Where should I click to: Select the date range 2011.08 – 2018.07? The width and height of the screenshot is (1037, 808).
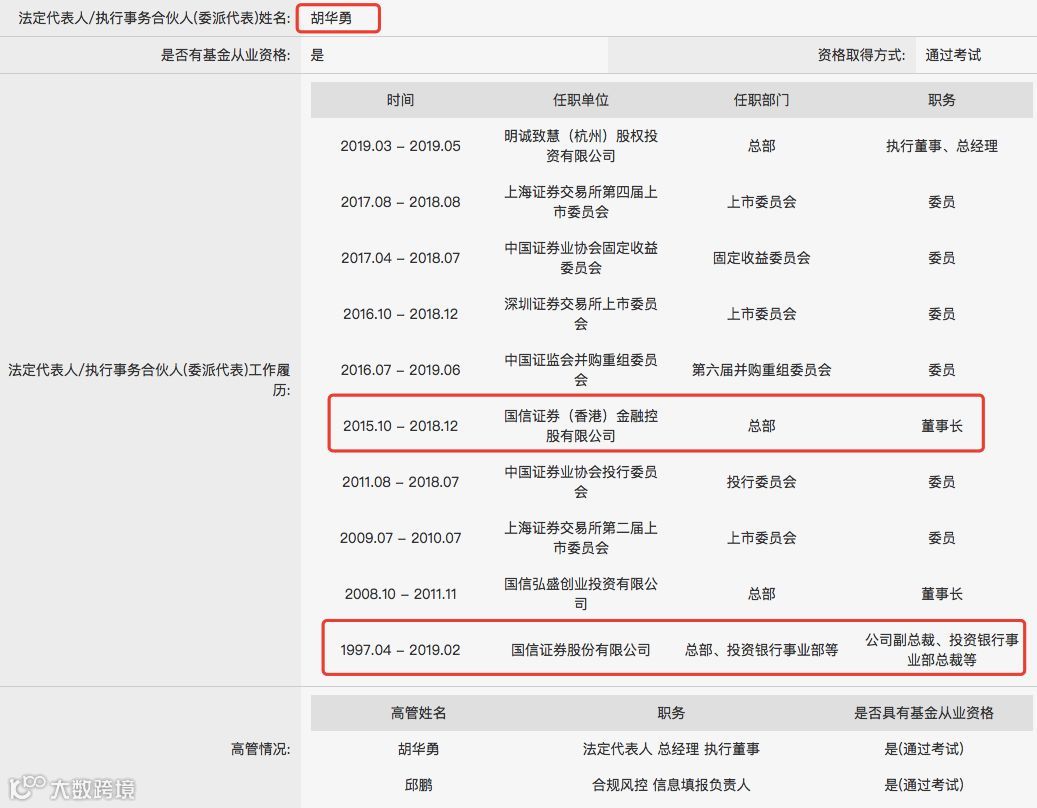(x=400, y=482)
